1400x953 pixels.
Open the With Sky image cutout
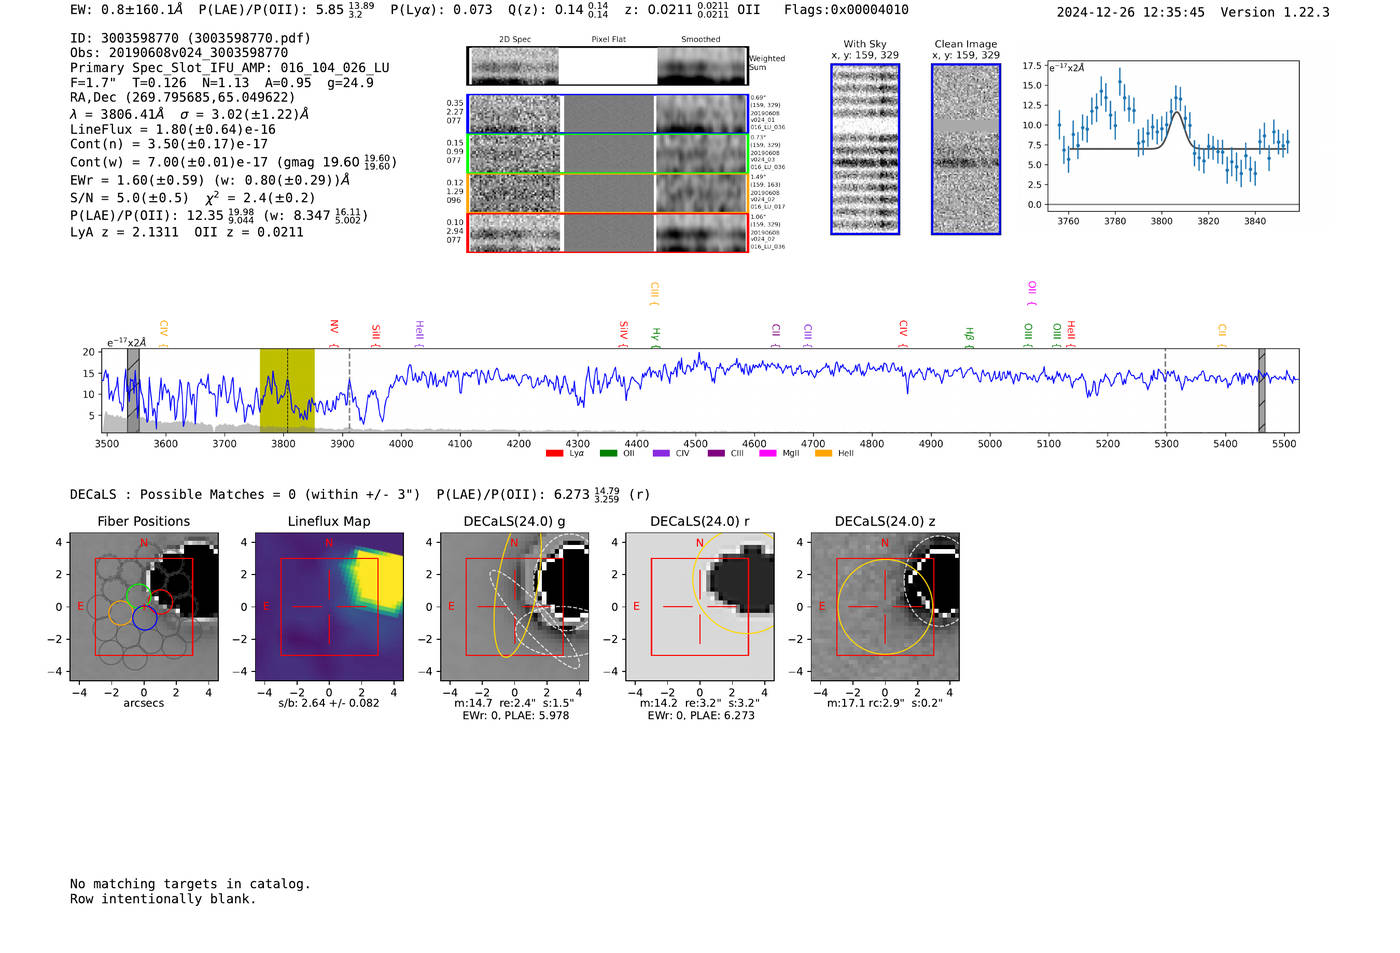(865, 149)
